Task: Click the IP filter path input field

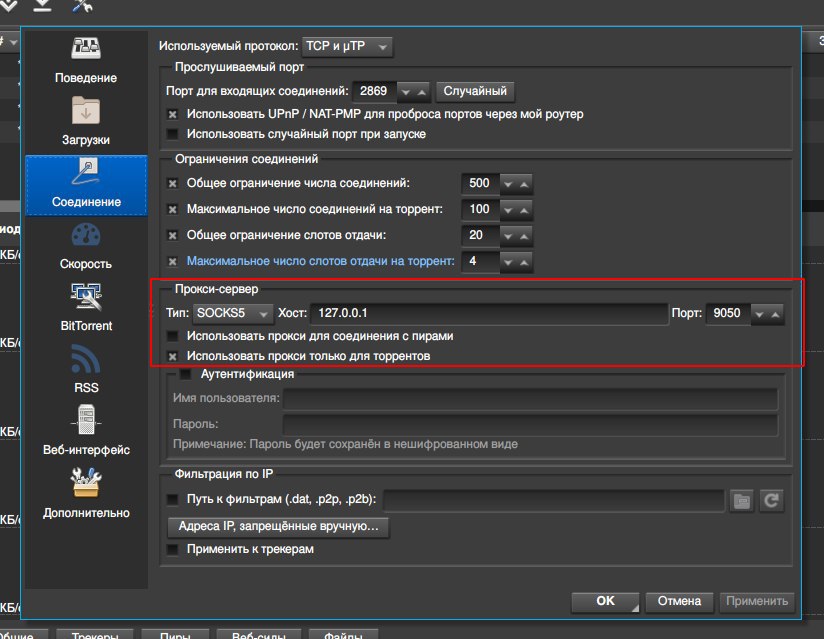Action: point(554,500)
